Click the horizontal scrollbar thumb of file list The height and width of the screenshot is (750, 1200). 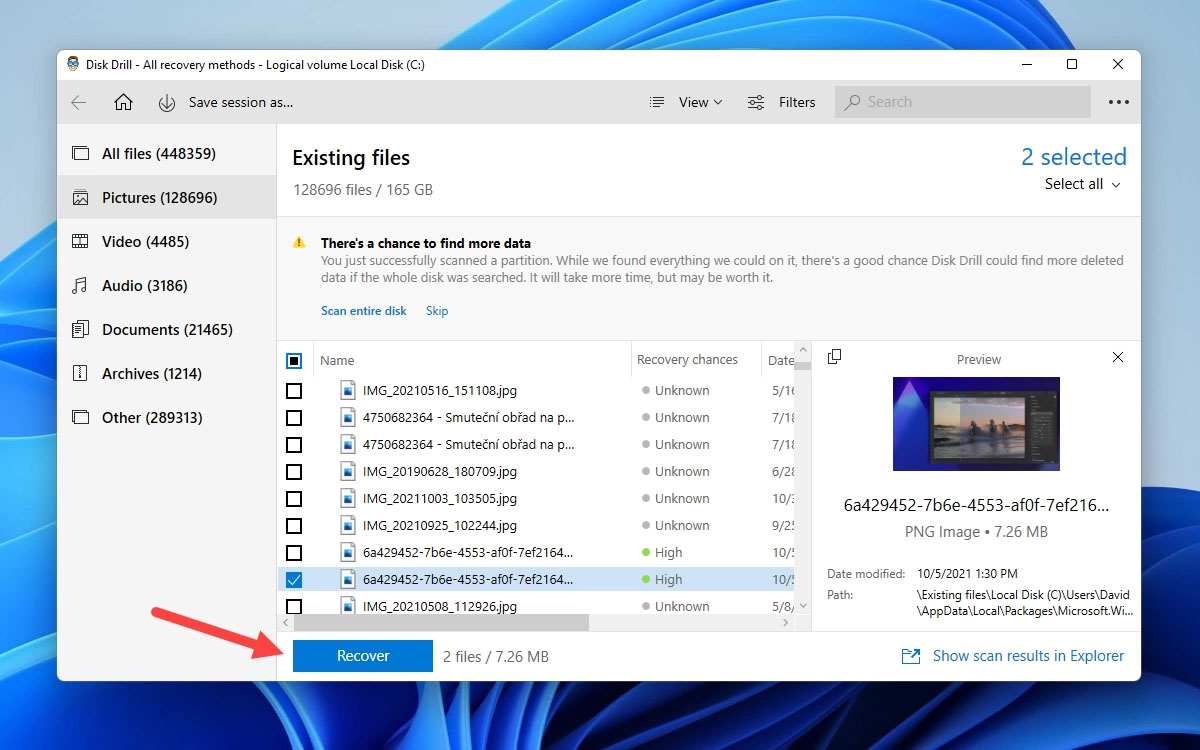(x=441, y=623)
